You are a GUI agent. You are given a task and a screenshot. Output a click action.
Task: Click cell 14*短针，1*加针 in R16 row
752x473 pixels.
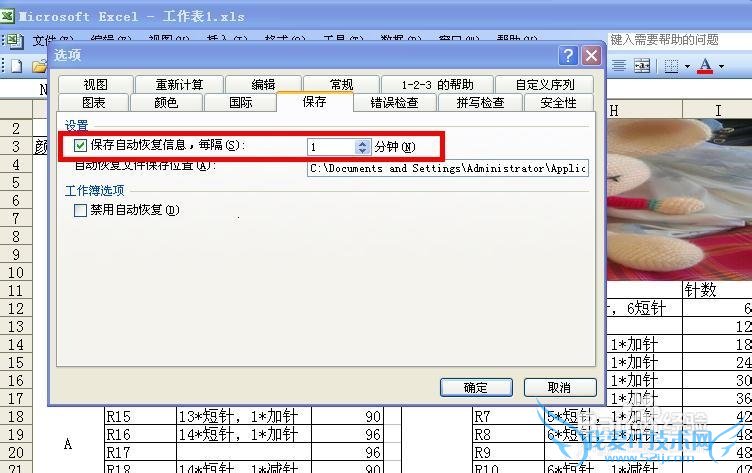pyautogui.click(x=244, y=434)
